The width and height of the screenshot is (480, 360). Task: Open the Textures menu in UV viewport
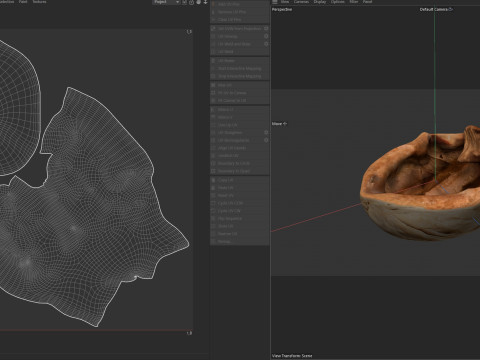(x=39, y=2)
